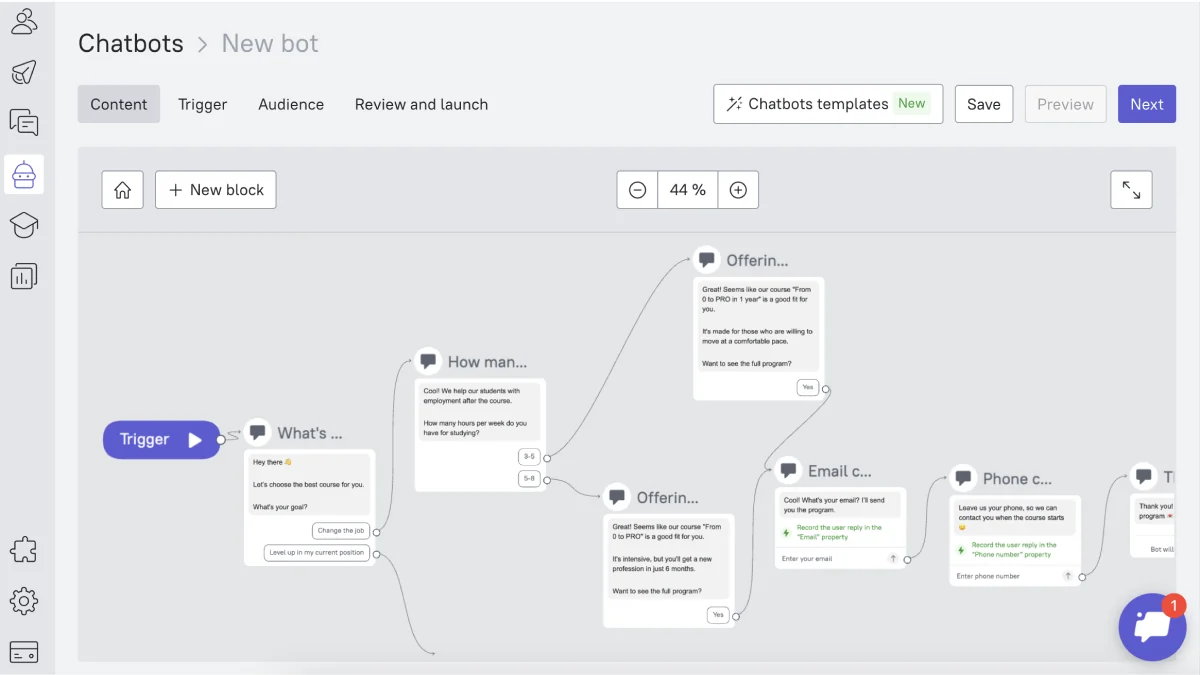Viewport: 1200px width, 675px height.
Task: Open the integrations puzzle-piece icon
Action: [x=24, y=549]
